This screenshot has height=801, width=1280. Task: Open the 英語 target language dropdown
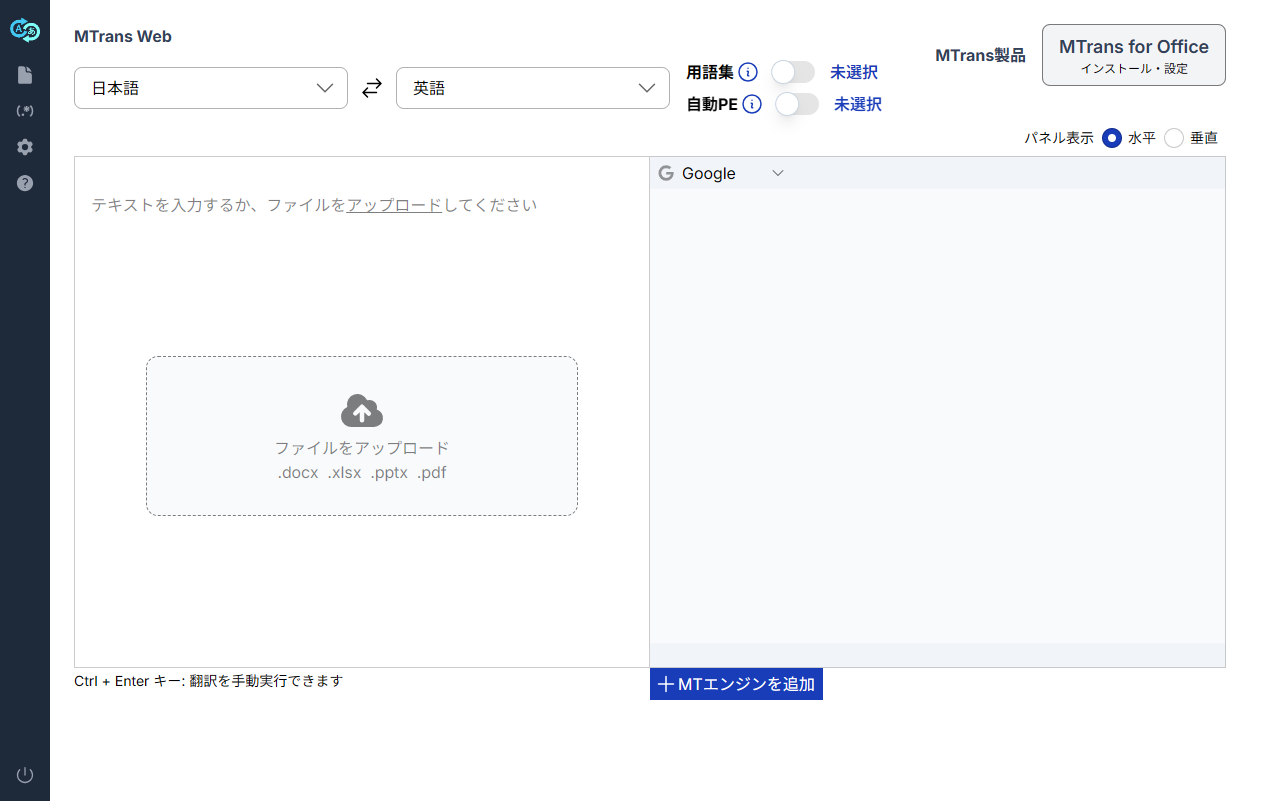[x=533, y=88]
